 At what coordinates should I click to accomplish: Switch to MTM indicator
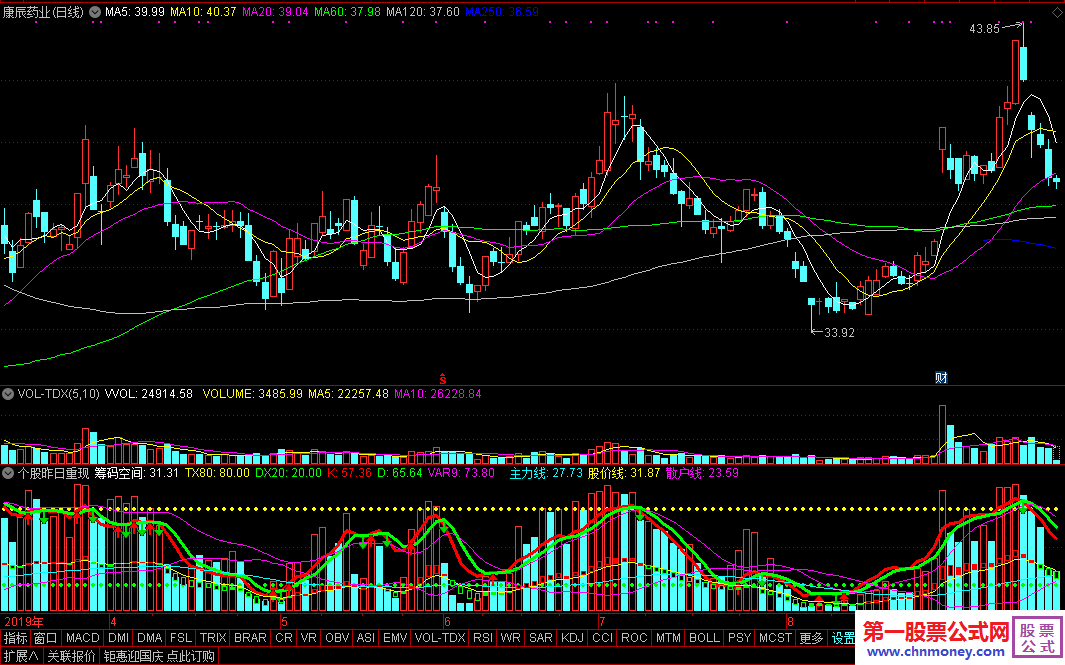point(668,639)
